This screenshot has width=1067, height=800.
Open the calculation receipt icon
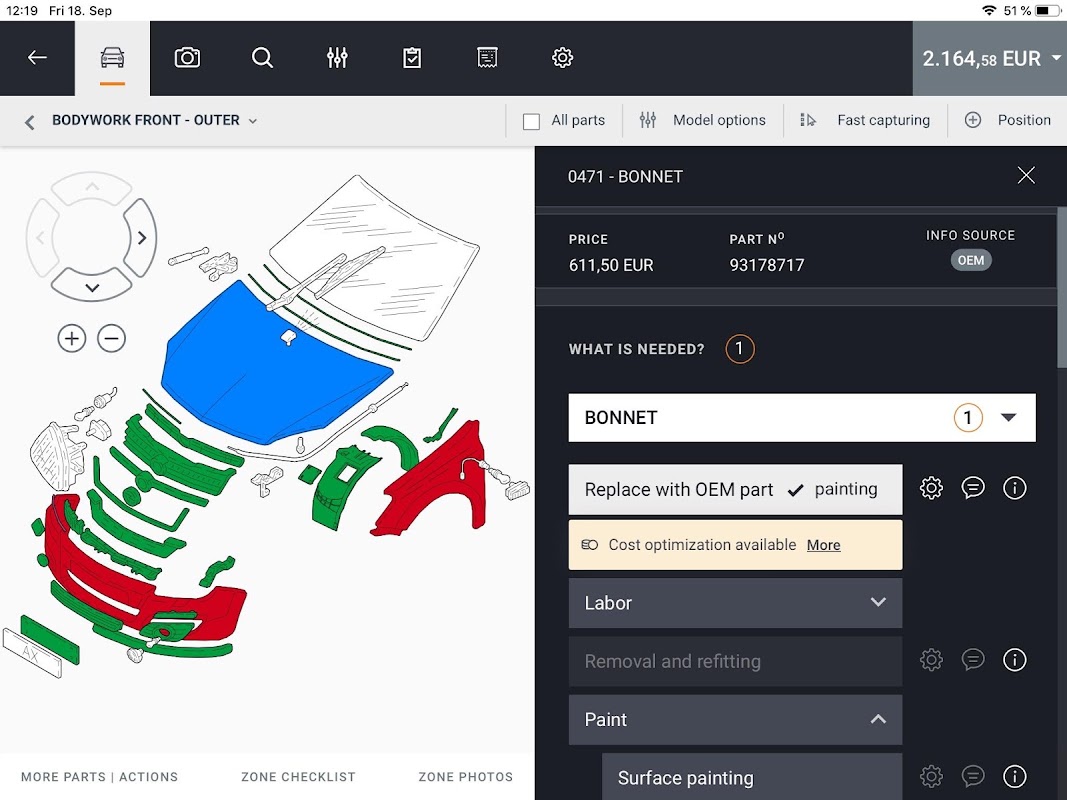487,58
